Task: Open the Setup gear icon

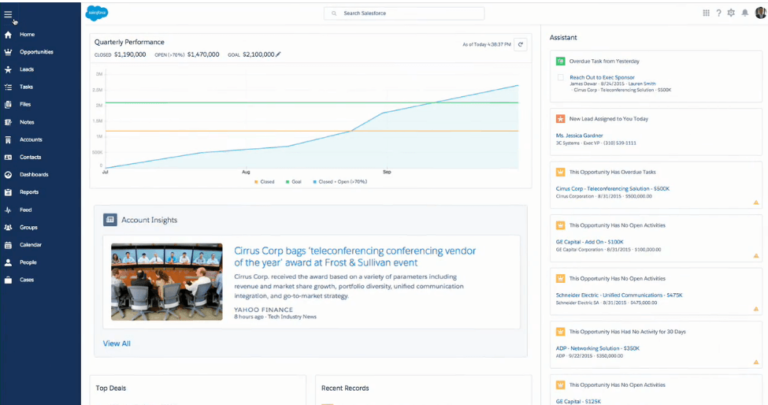Action: point(731,13)
